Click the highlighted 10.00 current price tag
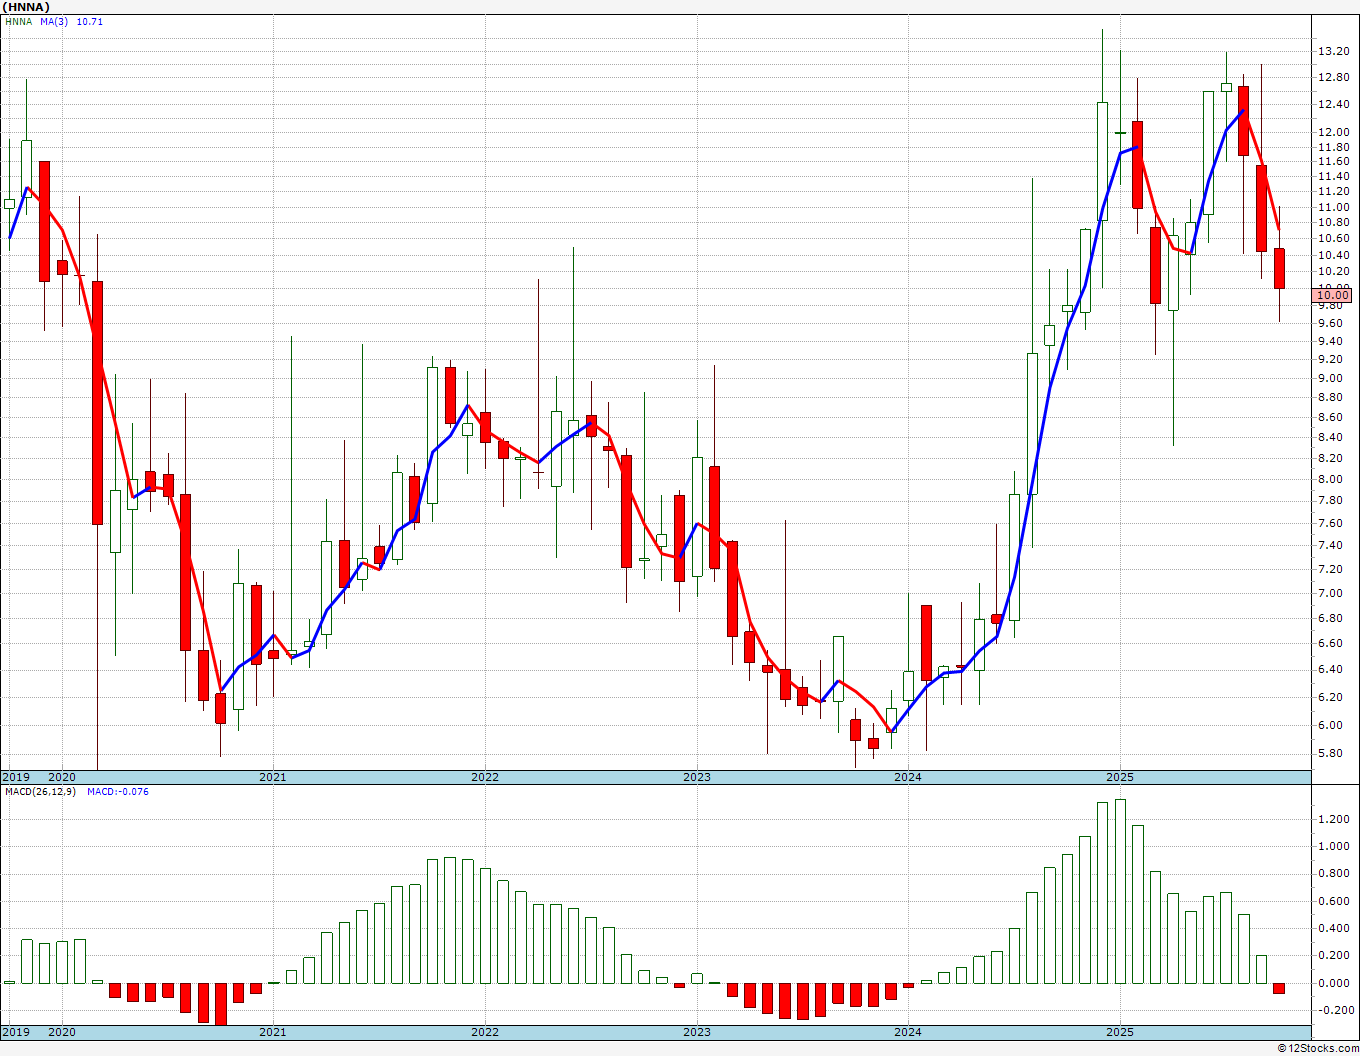 click(x=1332, y=295)
